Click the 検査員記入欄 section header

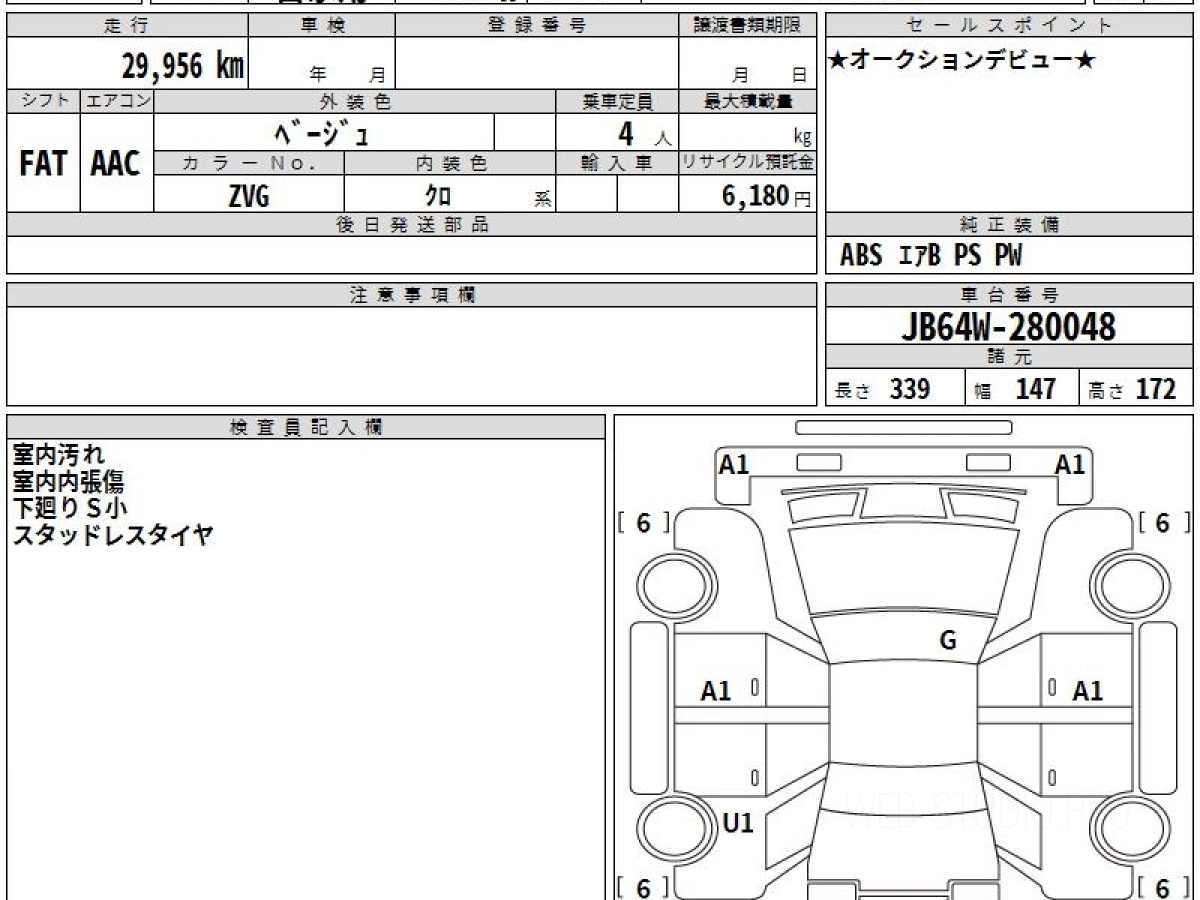click(x=305, y=427)
